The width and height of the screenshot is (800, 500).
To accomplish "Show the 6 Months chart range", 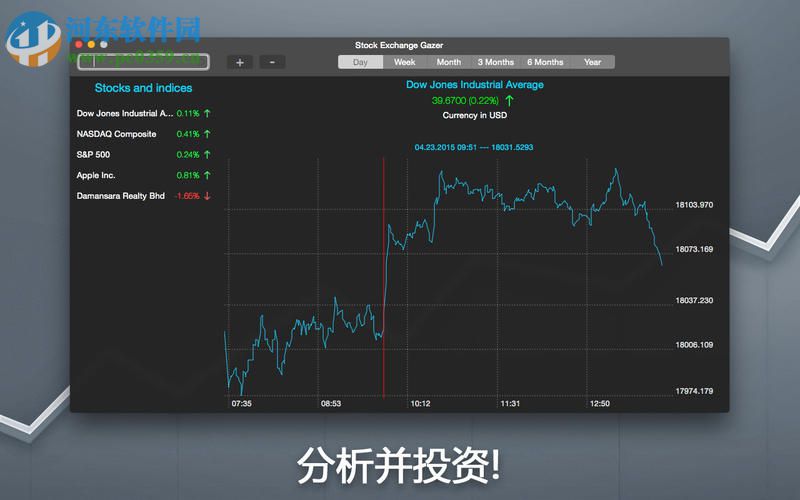I will (x=545, y=62).
